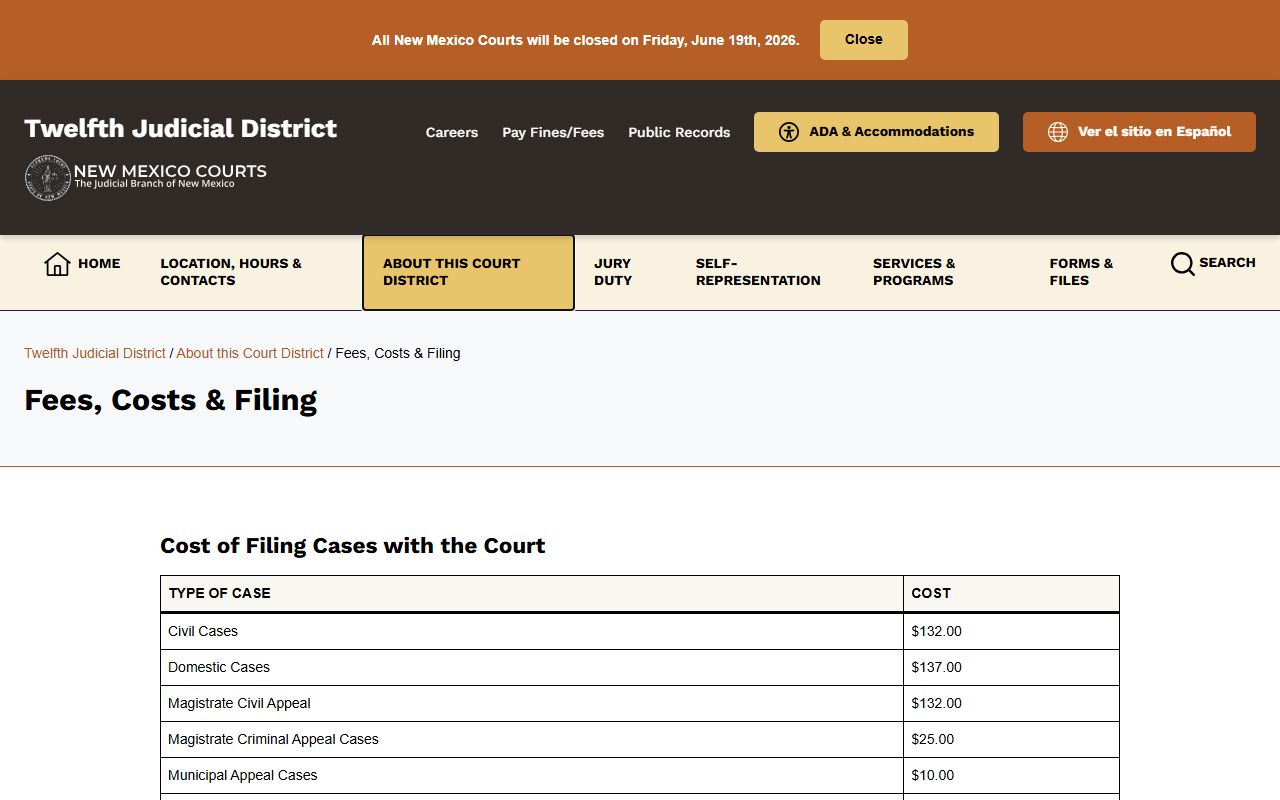1280x800 pixels.
Task: Switch to the Spanish site
Action: (x=1139, y=132)
